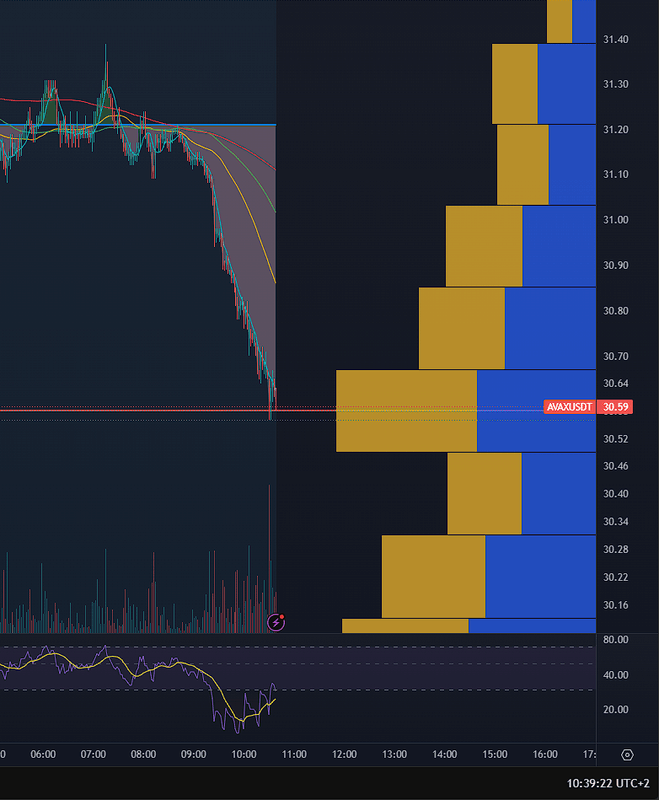Click the 30.64 price scale label
This screenshot has height=800, width=659.
pyautogui.click(x=616, y=383)
